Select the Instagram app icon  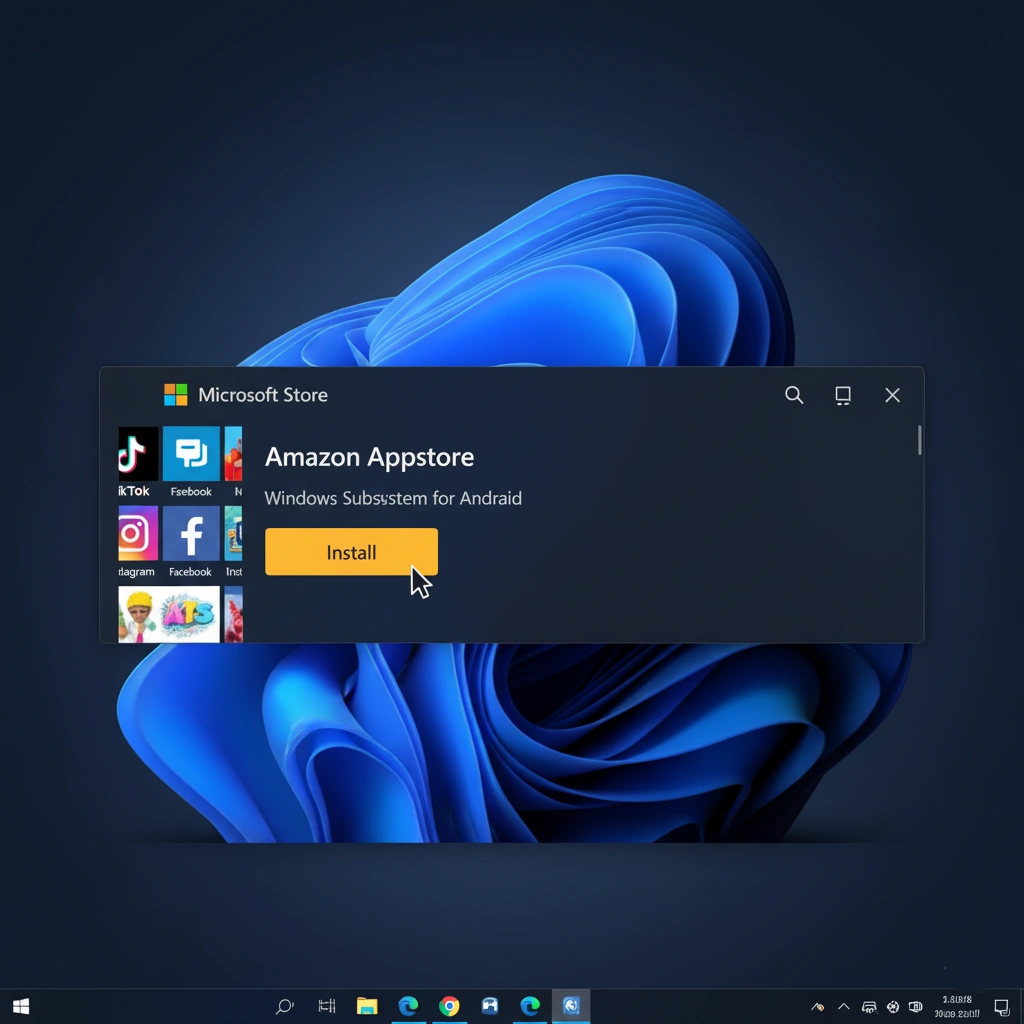click(x=137, y=535)
